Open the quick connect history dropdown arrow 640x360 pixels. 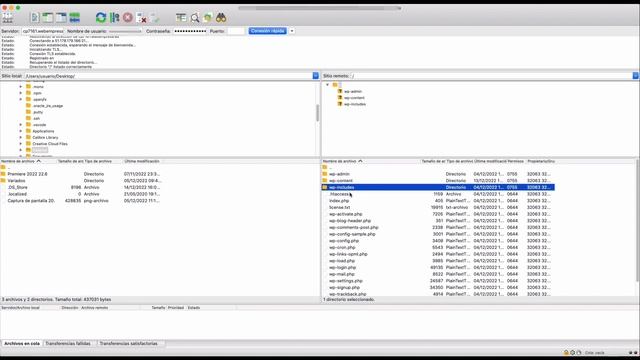click(x=292, y=31)
